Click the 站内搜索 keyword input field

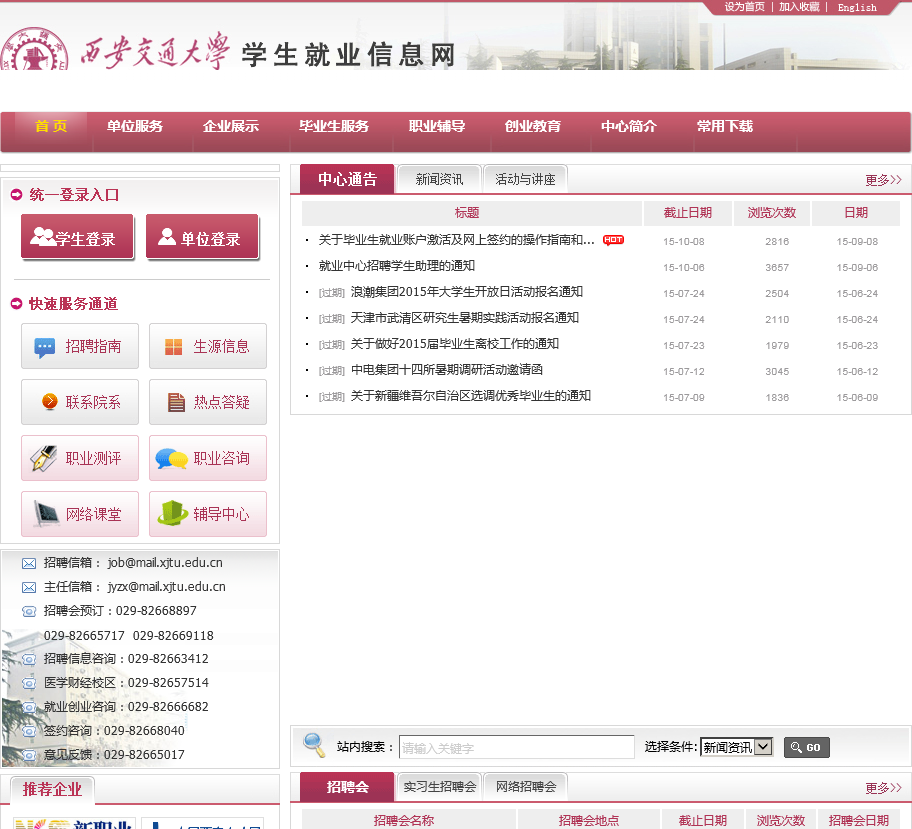[516, 747]
